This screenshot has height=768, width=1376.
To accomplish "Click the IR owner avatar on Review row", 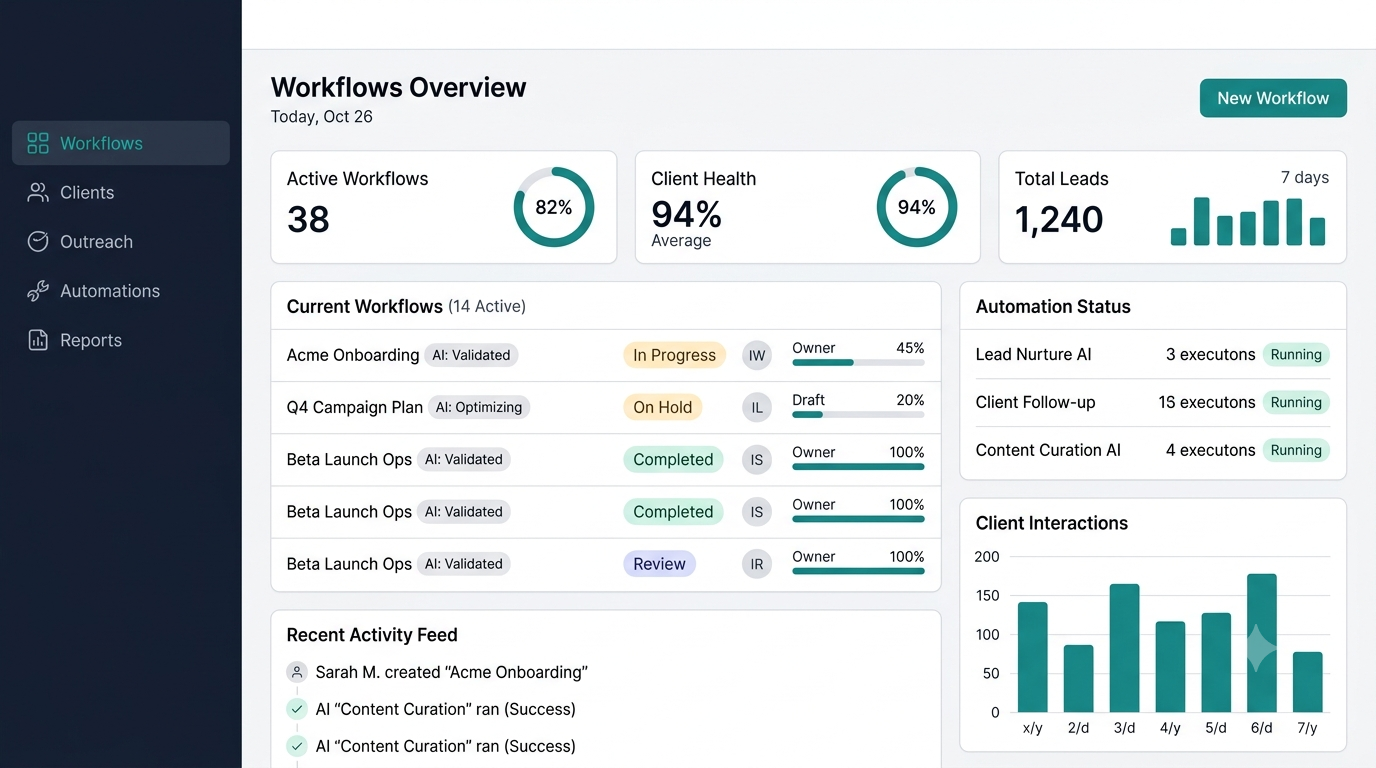I will 757,564.
